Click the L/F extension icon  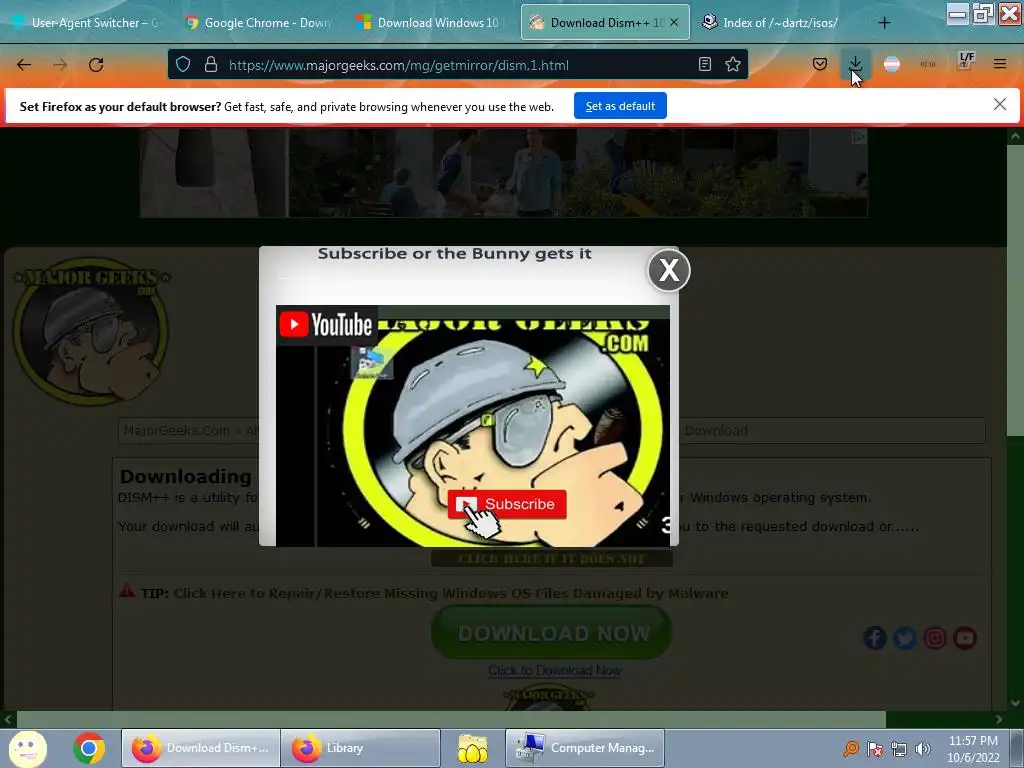[966, 61]
